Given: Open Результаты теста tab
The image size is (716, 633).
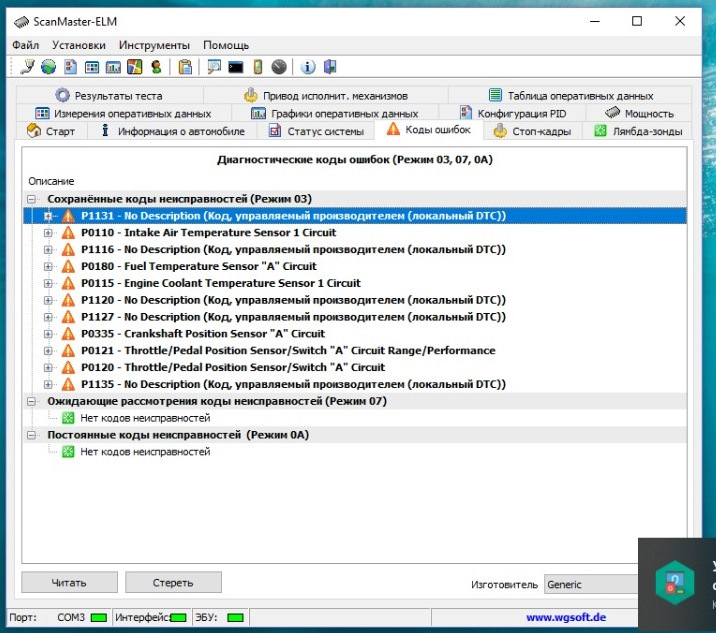Looking at the screenshot, I should (109, 96).
